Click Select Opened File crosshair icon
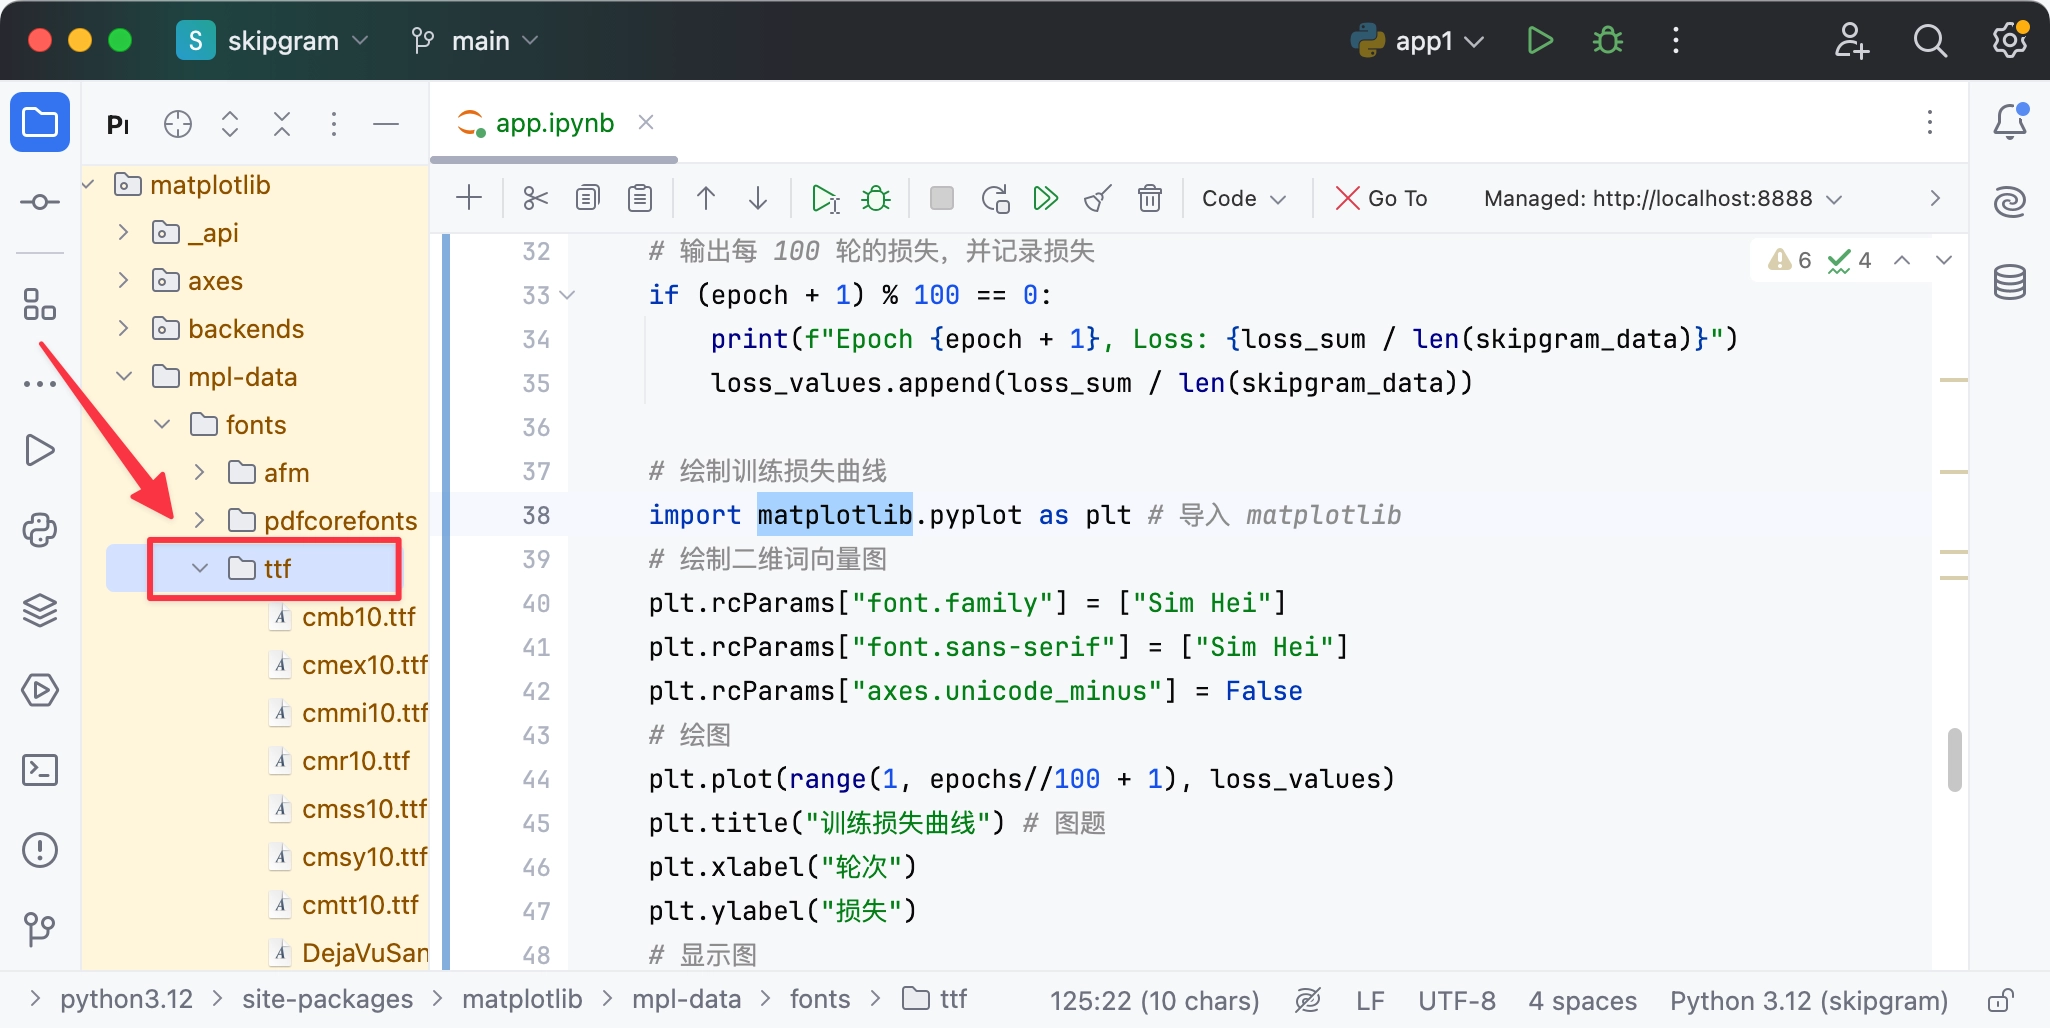 coord(178,124)
